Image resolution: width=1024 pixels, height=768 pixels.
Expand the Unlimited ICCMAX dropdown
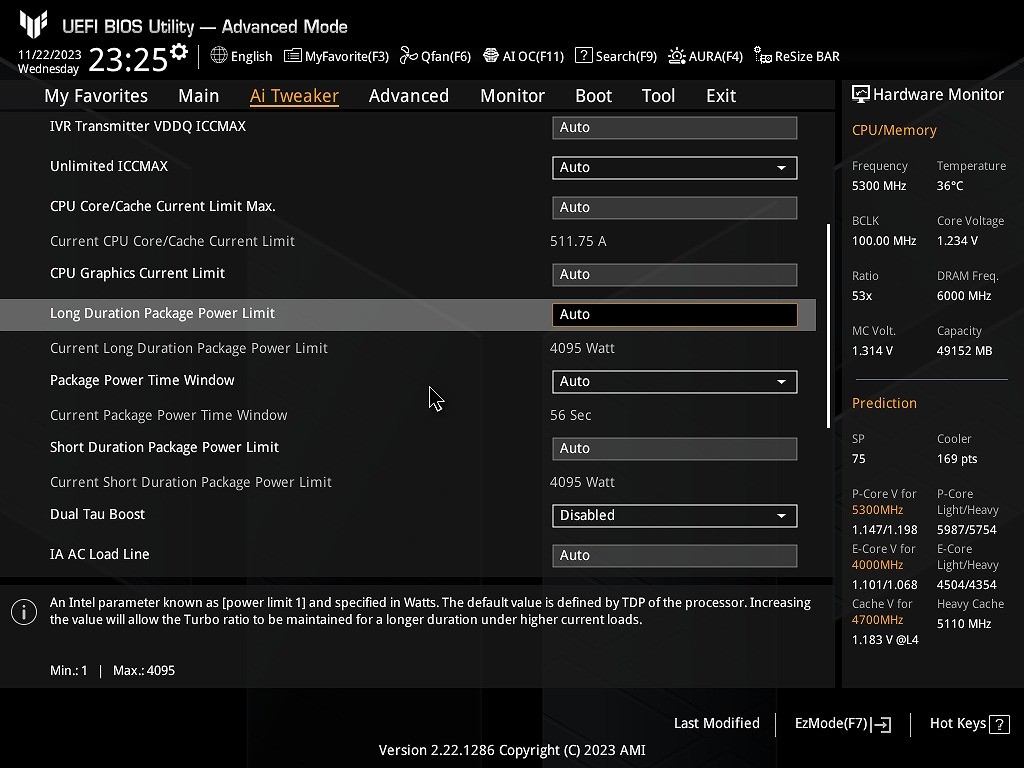(x=674, y=168)
